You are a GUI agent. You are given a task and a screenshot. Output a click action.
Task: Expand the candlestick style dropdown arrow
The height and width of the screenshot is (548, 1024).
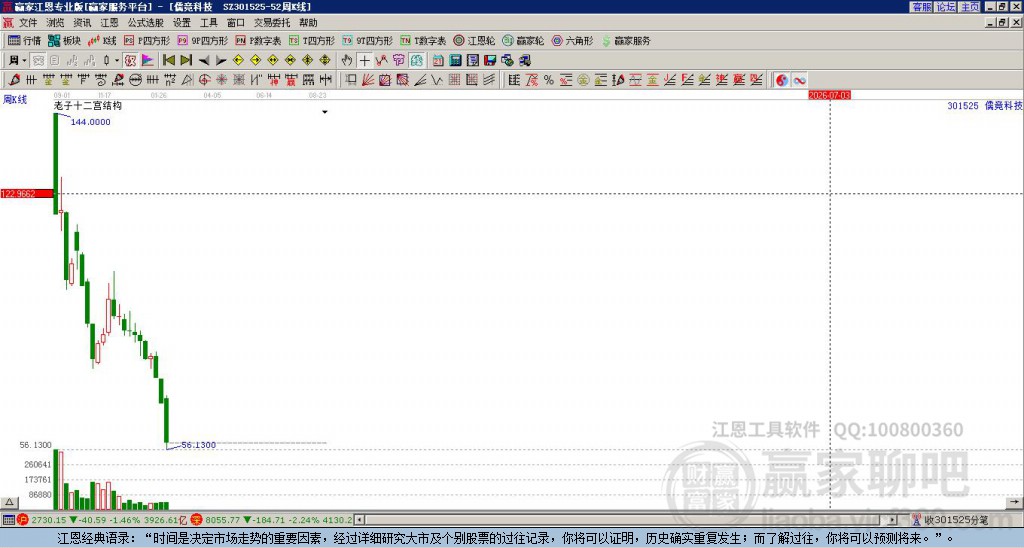click(117, 61)
